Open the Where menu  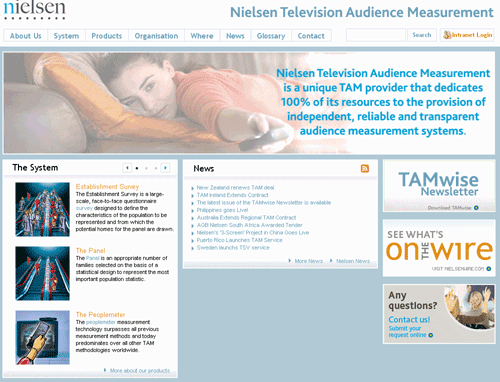(x=202, y=36)
